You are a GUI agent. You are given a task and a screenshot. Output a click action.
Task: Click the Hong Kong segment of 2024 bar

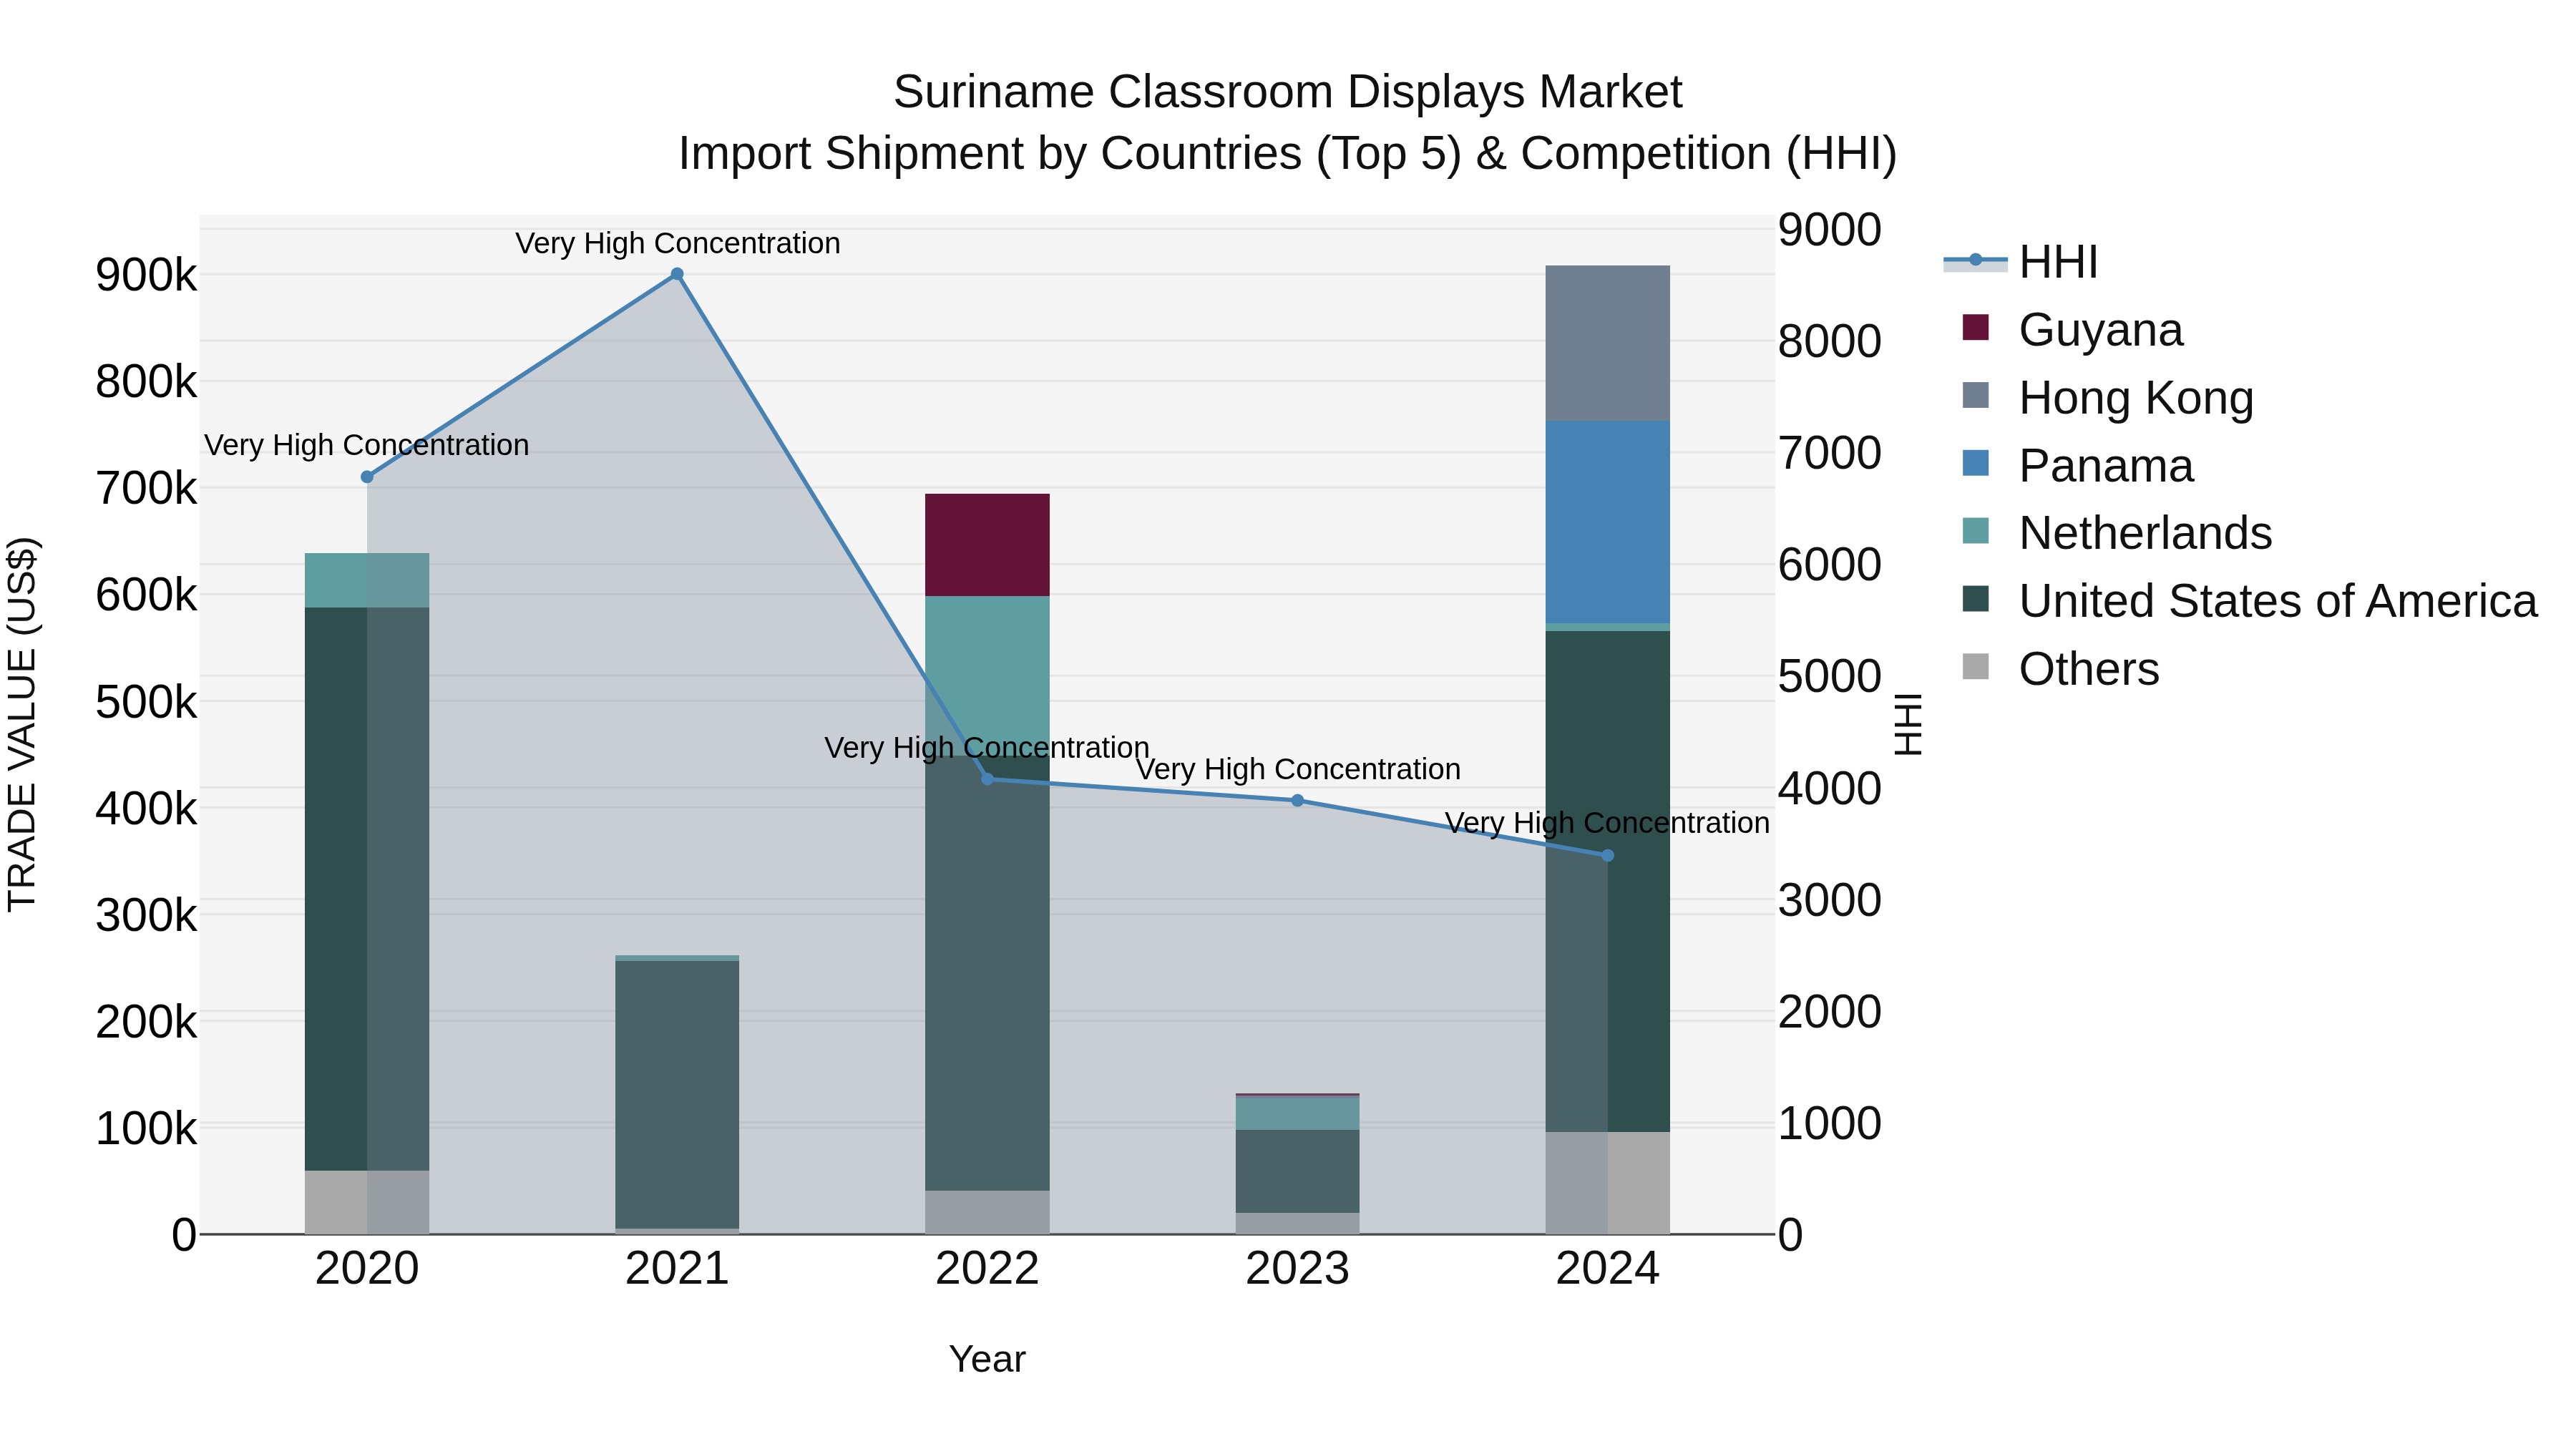pyautogui.click(x=1608, y=343)
